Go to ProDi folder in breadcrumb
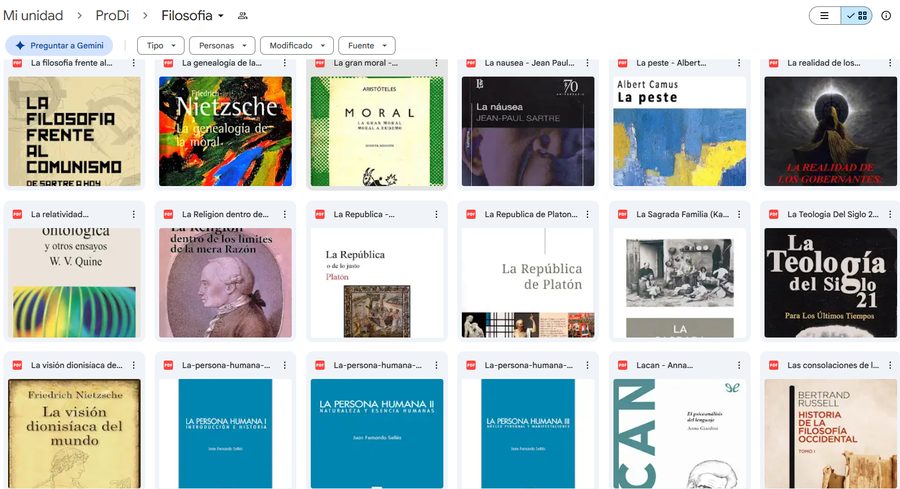This screenshot has width=900, height=489. [112, 15]
